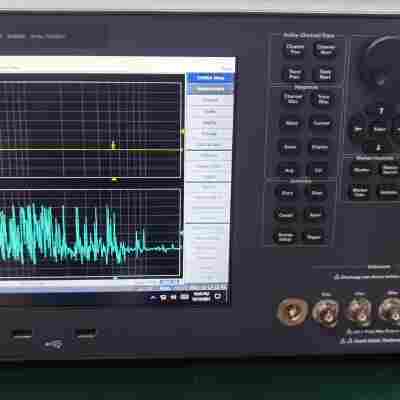Hit the Trigger hardkey
This screenshot has width=400, height=400.
point(314,237)
